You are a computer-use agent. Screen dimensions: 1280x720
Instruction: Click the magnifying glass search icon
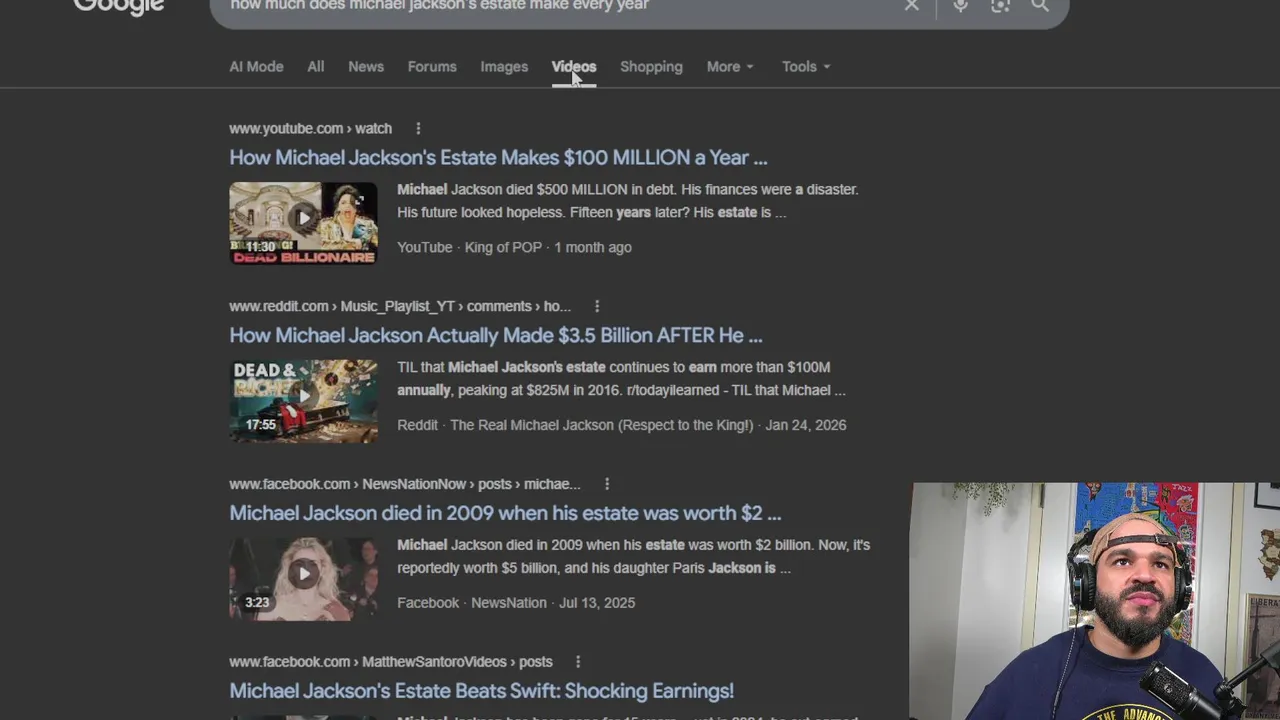click(1040, 6)
